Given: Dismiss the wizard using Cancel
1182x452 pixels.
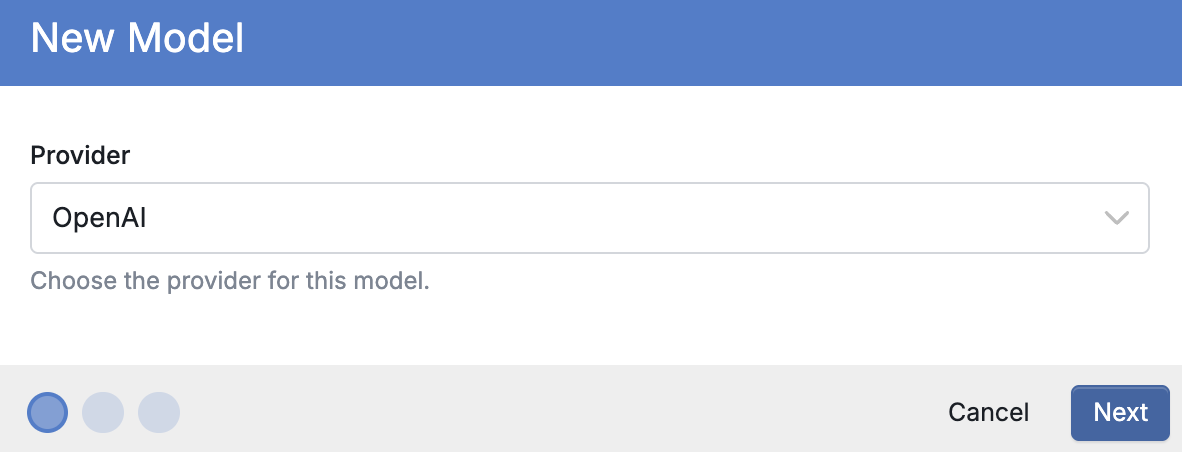Looking at the screenshot, I should click(988, 412).
